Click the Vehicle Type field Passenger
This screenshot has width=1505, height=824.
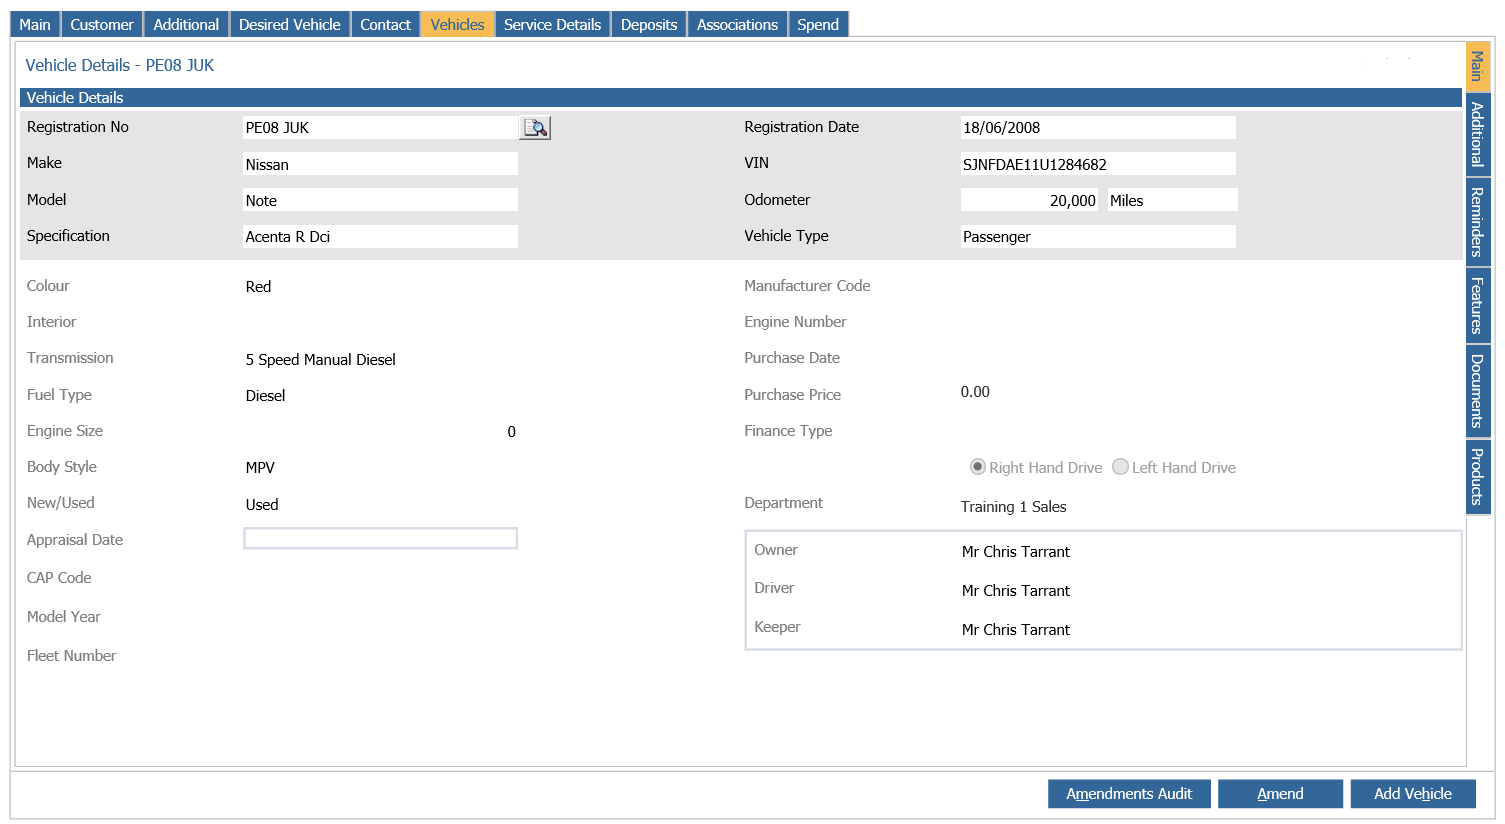[1098, 236]
